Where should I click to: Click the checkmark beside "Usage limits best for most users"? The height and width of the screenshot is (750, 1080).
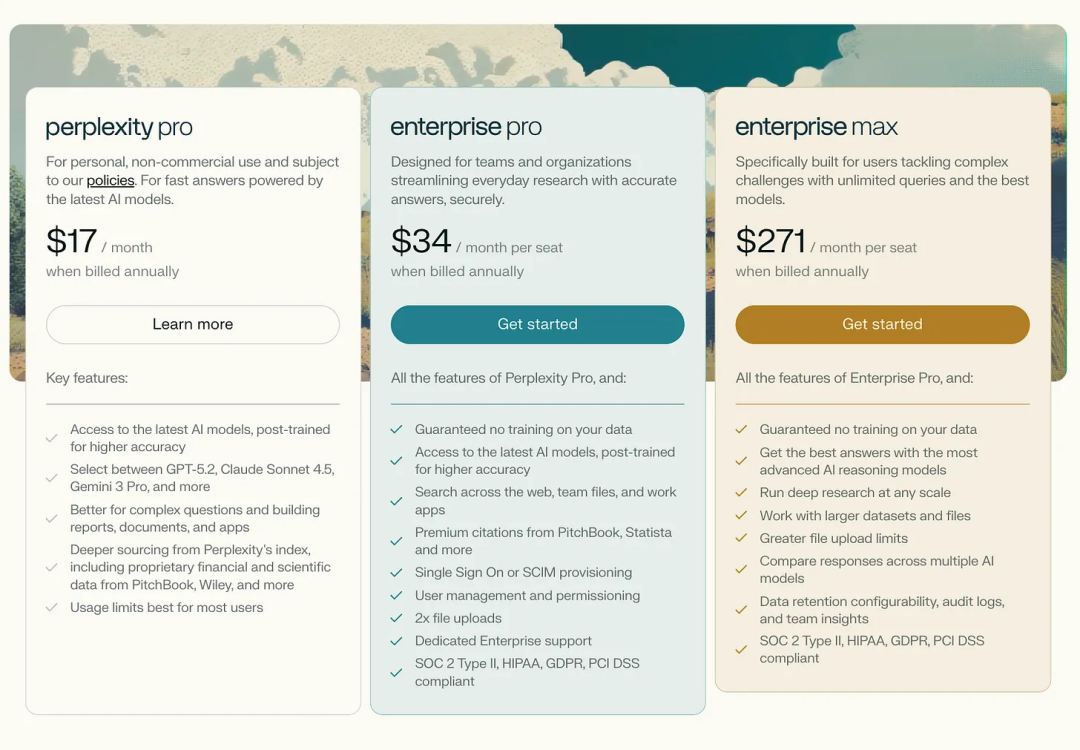52,608
